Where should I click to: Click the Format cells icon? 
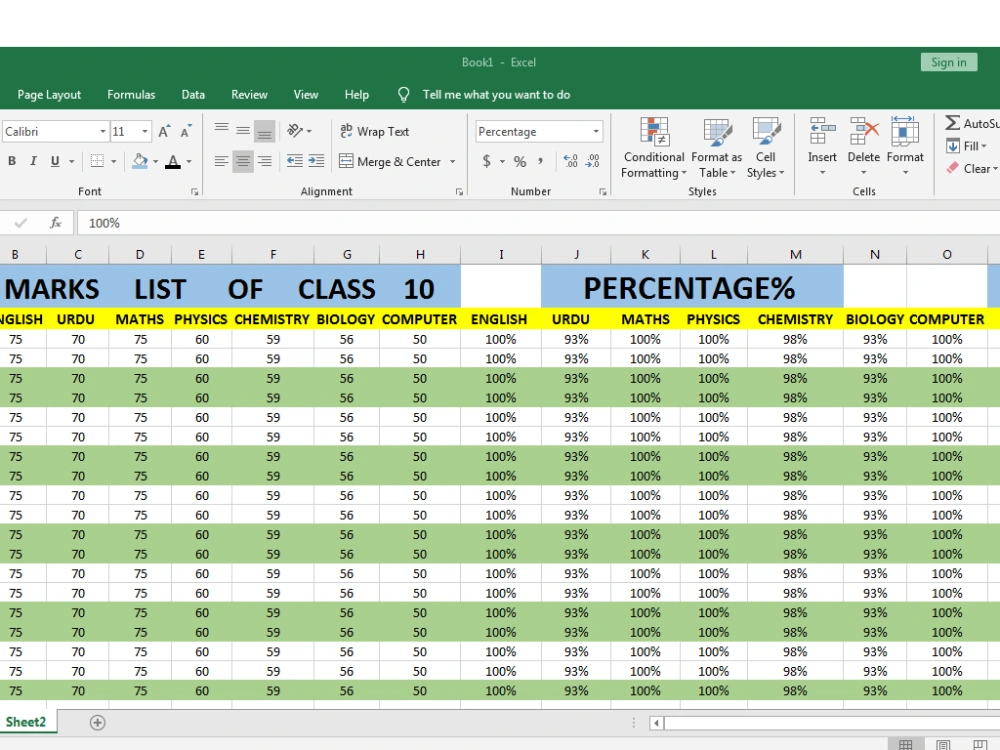pos(904,131)
